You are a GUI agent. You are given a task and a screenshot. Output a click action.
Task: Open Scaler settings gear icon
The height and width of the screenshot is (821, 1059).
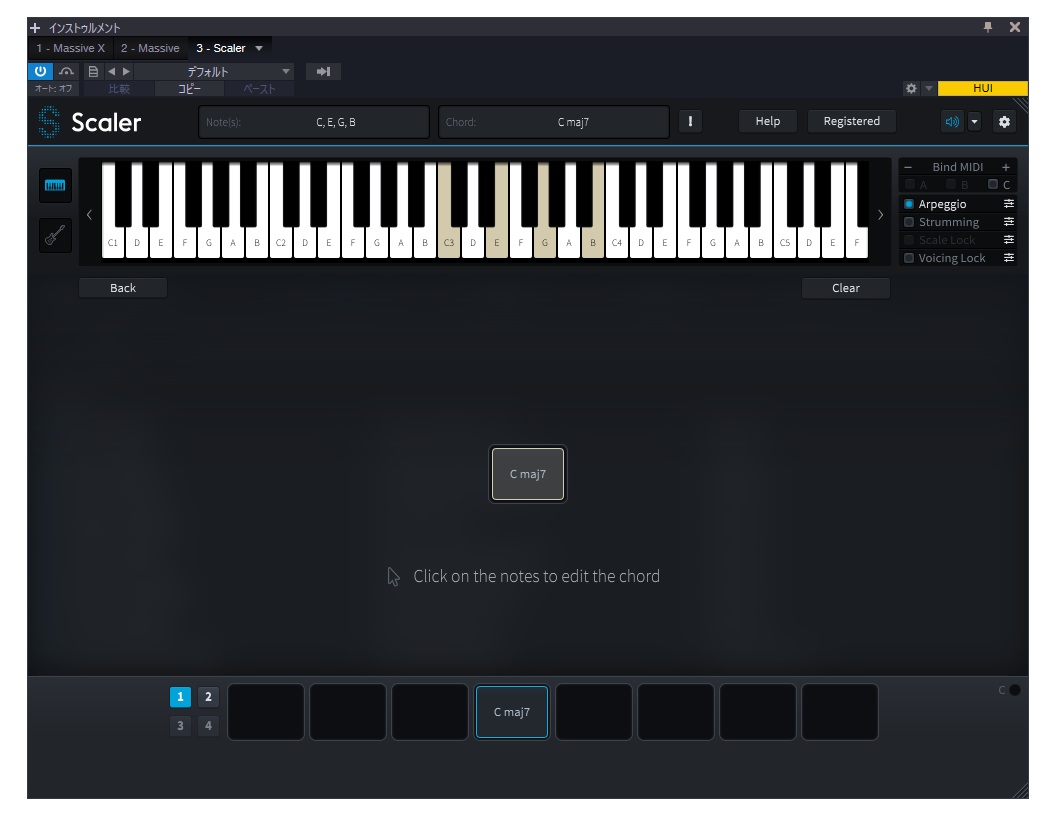tap(1004, 122)
